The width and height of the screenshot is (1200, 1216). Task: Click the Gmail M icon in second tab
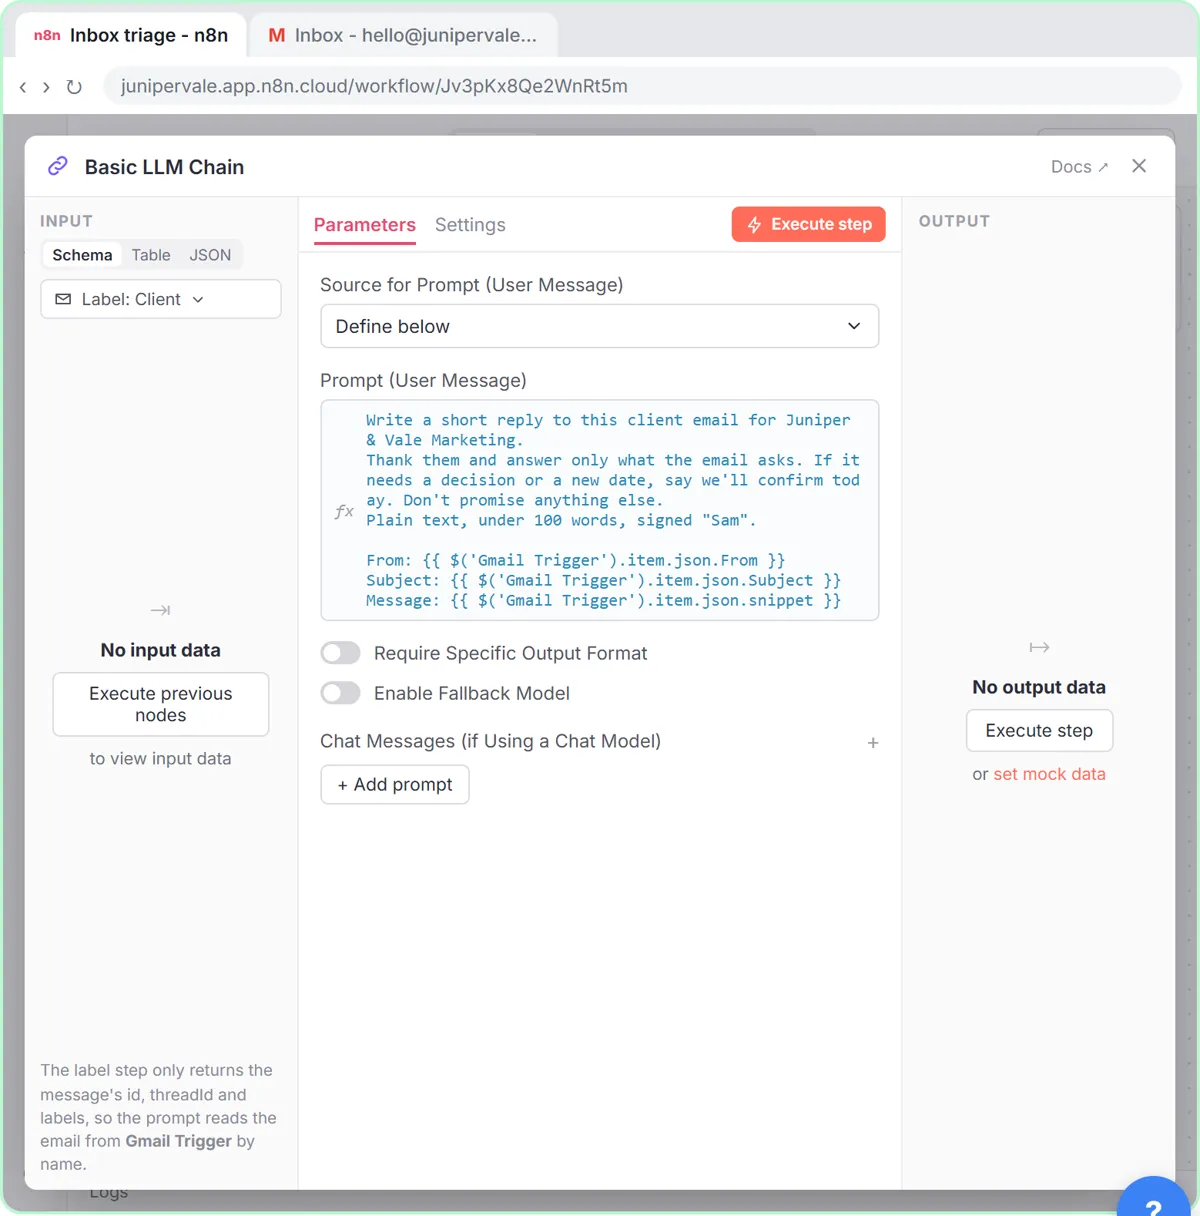tap(277, 35)
